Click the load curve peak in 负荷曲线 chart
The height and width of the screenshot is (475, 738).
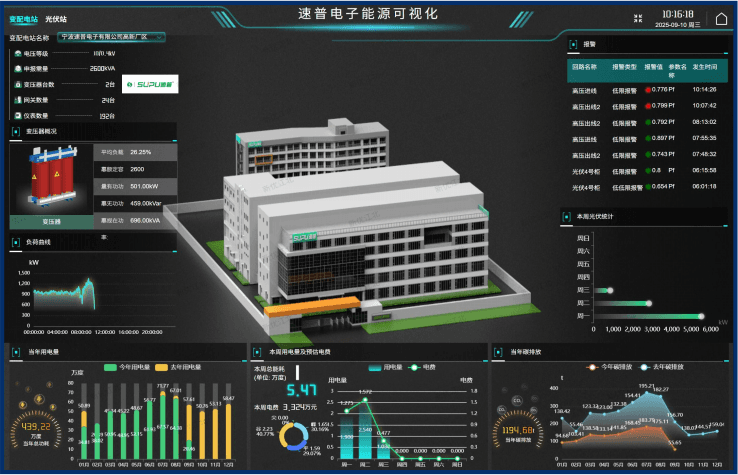click(x=88, y=281)
